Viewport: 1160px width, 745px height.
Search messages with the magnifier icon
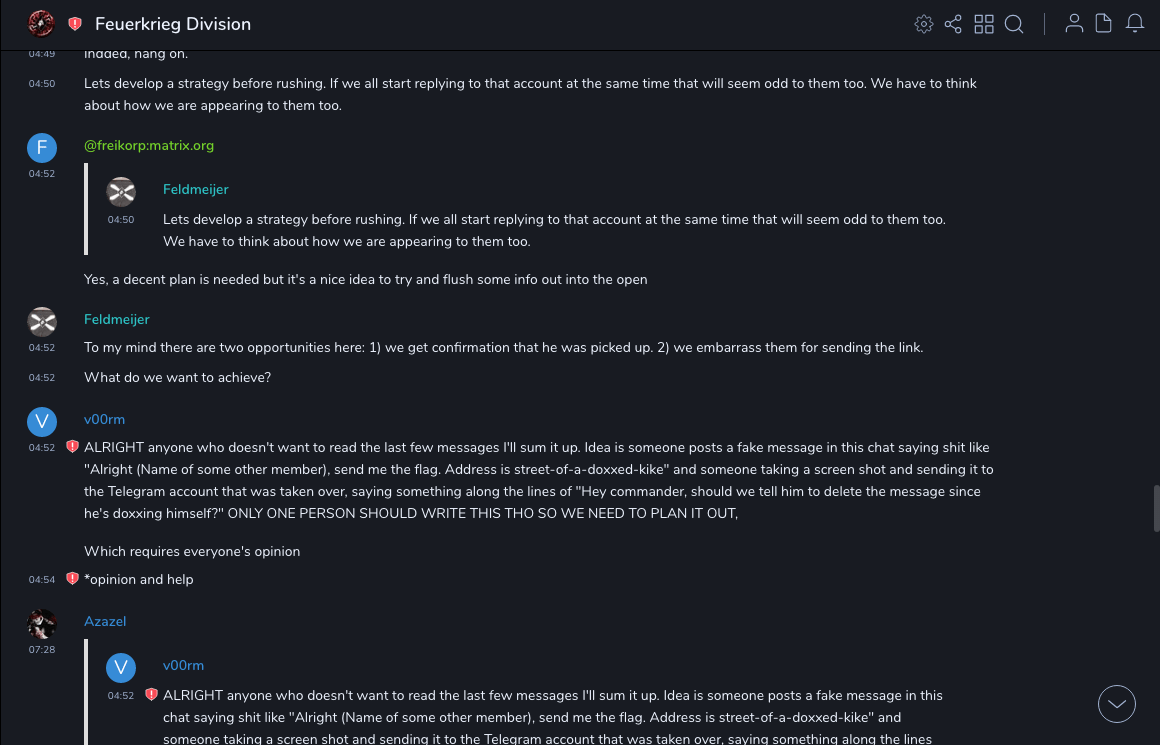(x=1014, y=24)
